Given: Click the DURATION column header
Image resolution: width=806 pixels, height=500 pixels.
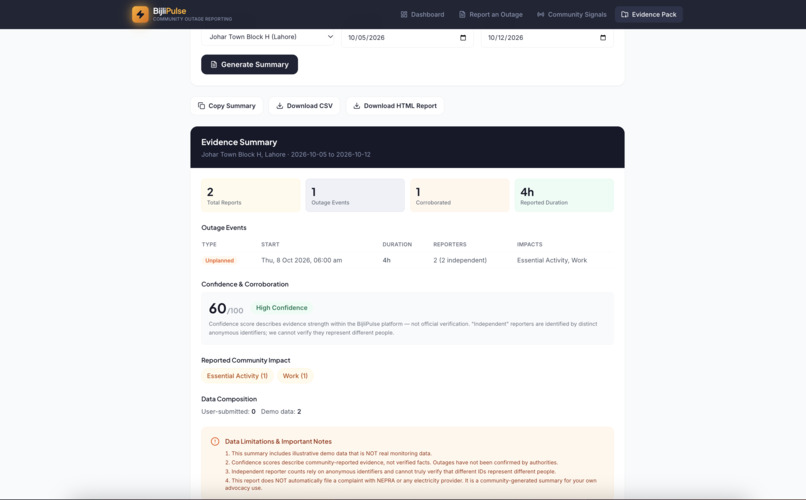Looking at the screenshot, I should (x=397, y=245).
